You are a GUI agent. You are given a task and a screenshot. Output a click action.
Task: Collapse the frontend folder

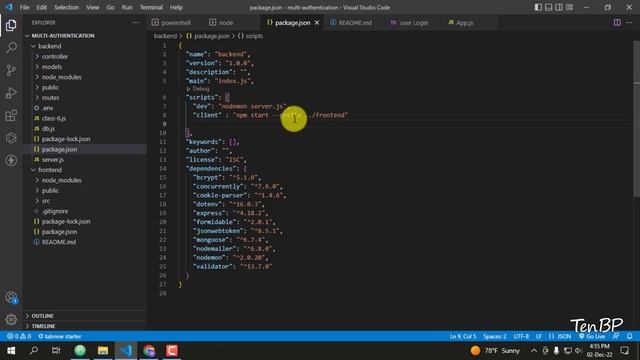click(50, 170)
